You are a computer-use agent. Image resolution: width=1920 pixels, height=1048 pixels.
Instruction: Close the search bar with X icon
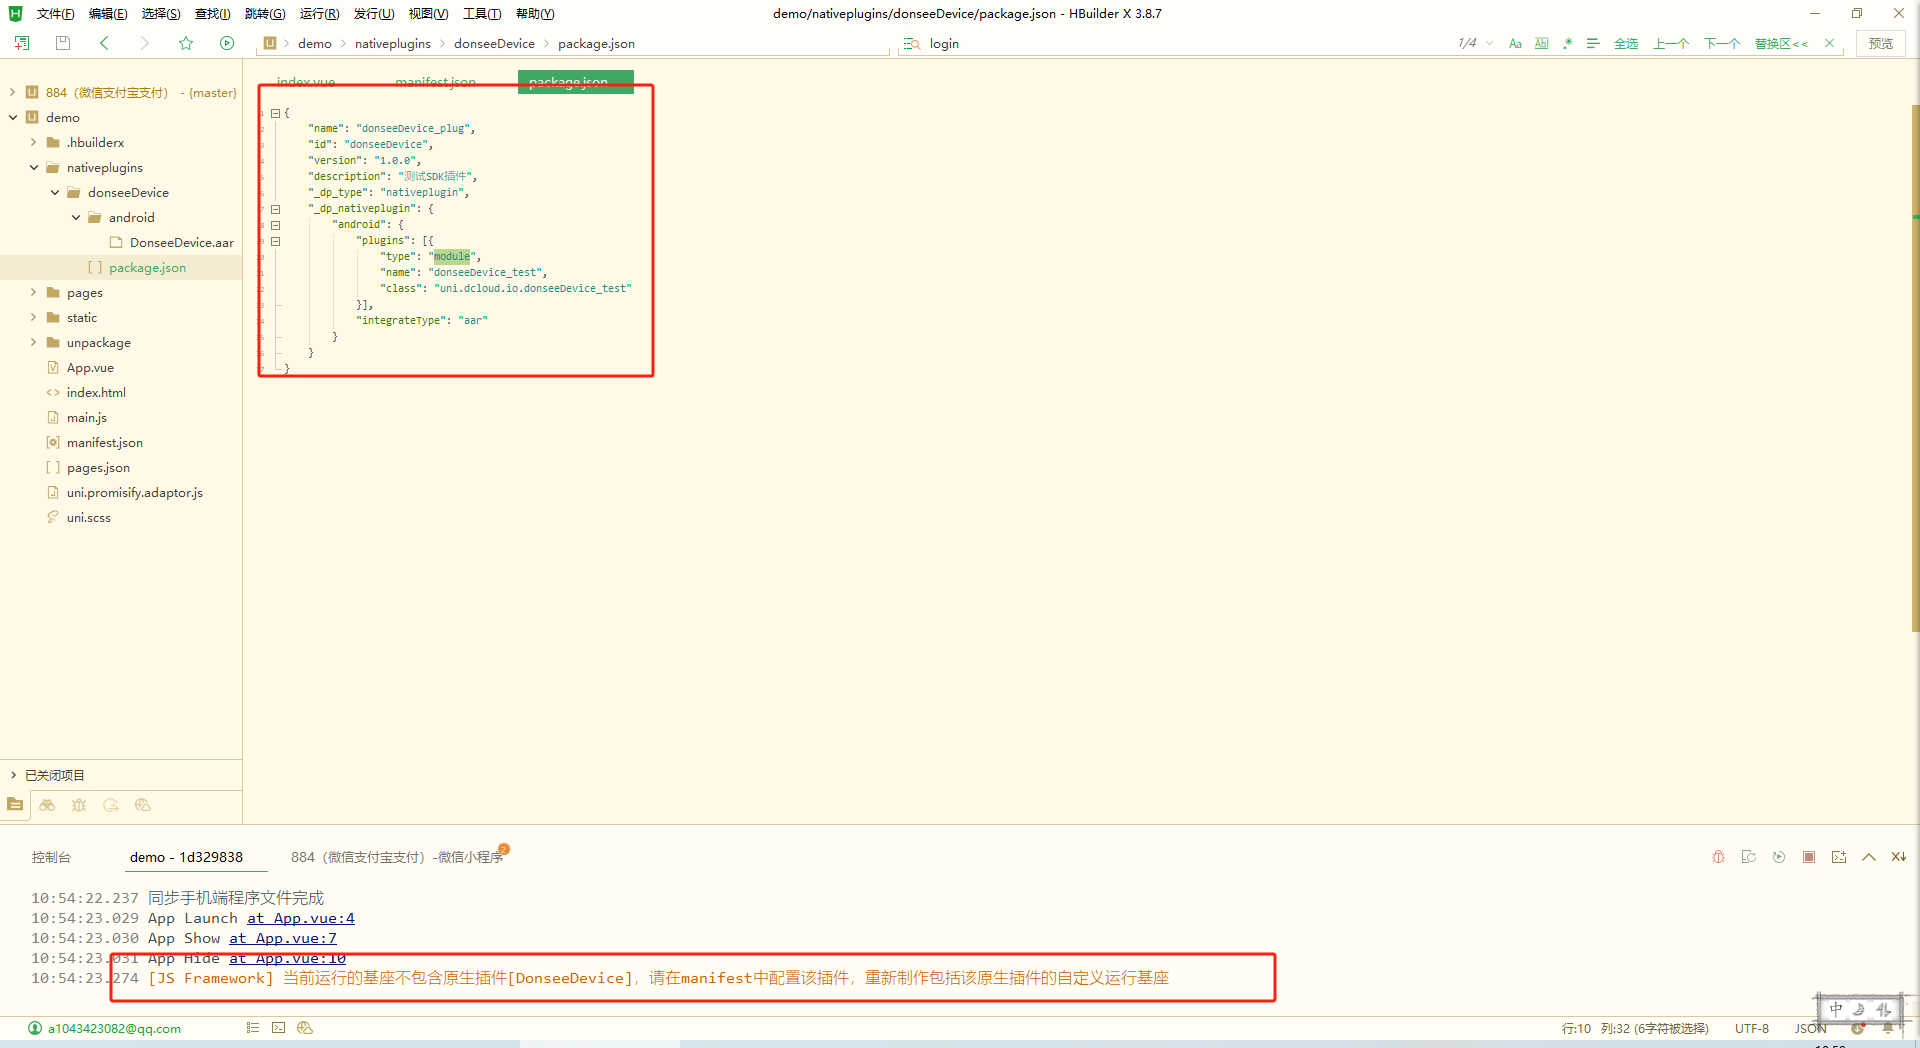(1830, 43)
